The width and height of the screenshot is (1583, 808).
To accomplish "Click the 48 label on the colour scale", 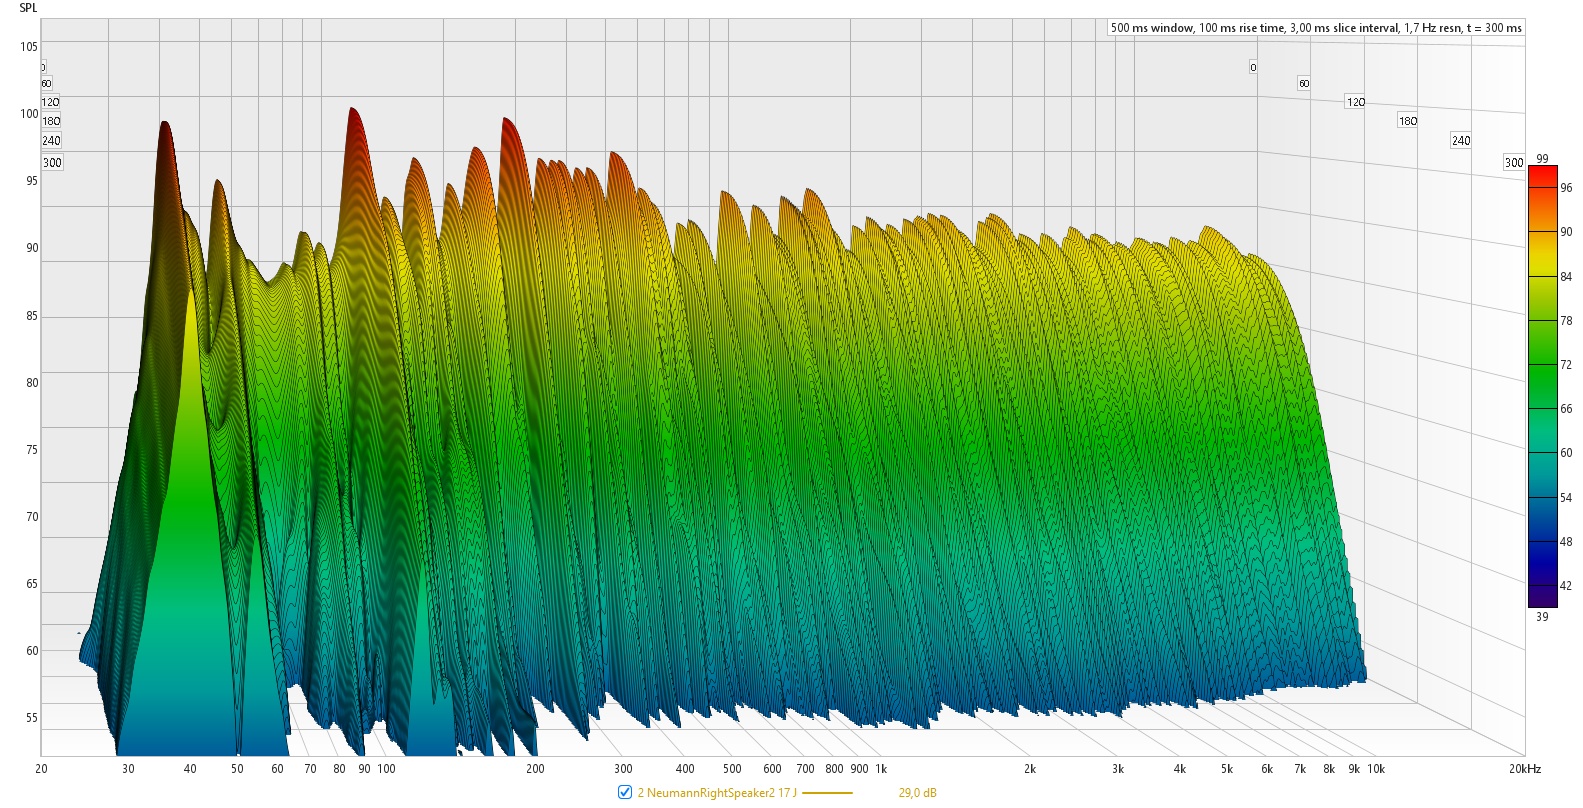I will 1566,542.
